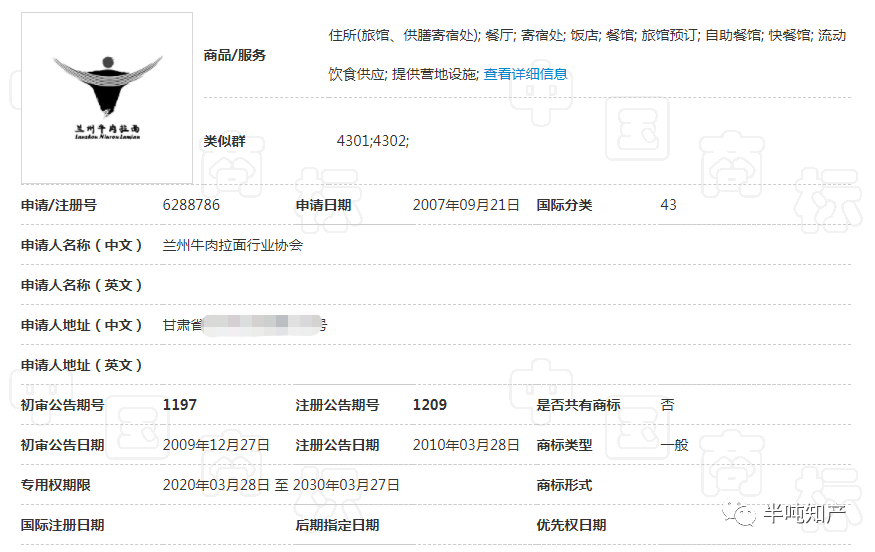The image size is (875, 552).
Task: Open the 查看详细信息 link
Action: tap(525, 74)
